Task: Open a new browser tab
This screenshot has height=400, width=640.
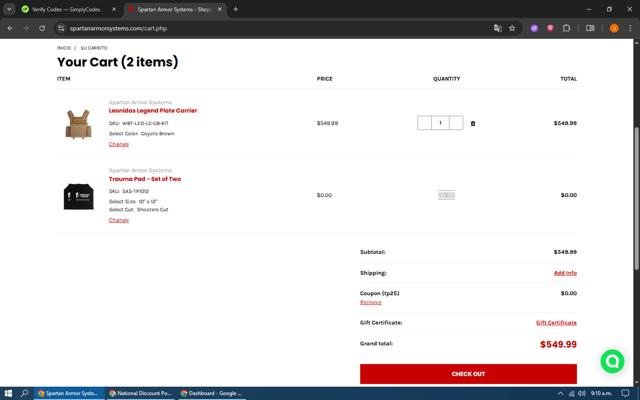Action: [x=236, y=9]
